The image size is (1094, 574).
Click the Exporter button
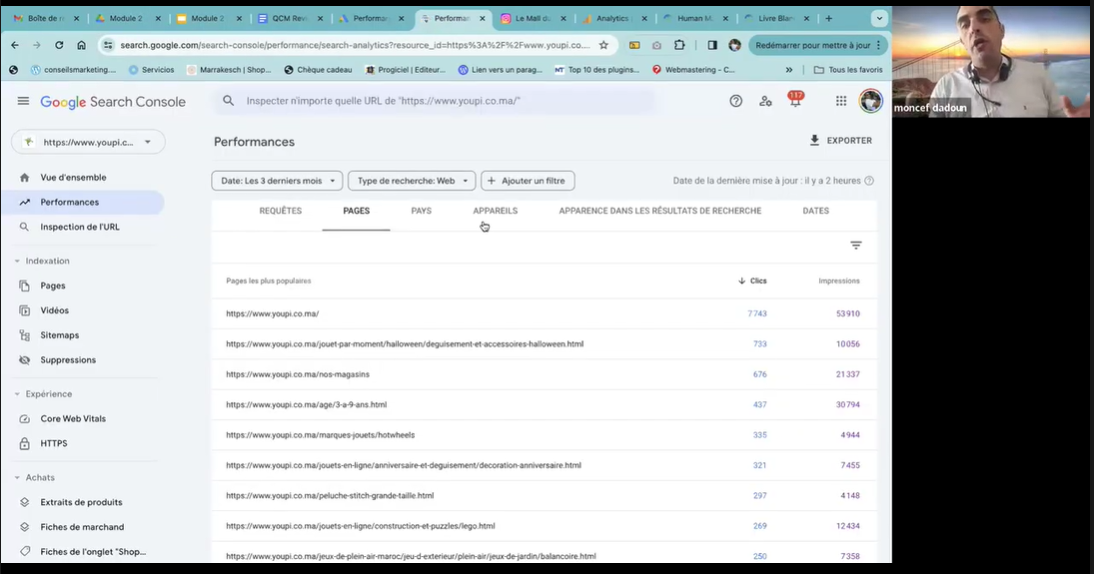840,140
